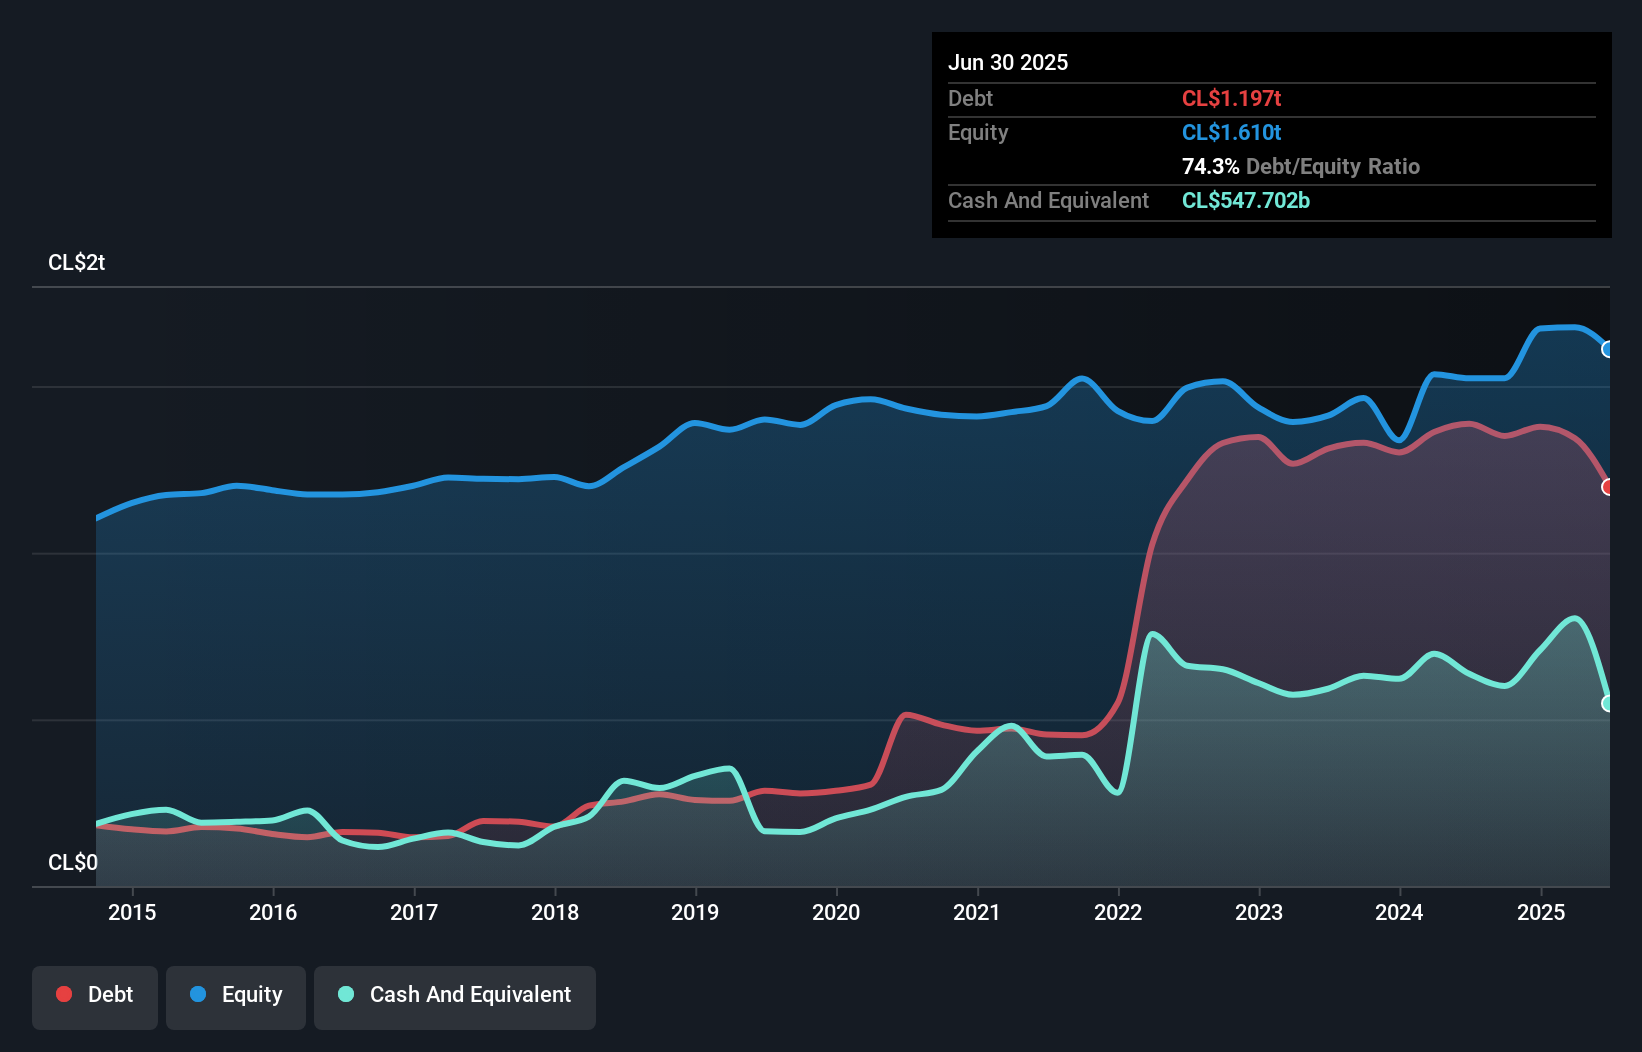Click the teal Cash endpoint marker on the chart
This screenshot has height=1052, width=1642.
(x=1607, y=703)
